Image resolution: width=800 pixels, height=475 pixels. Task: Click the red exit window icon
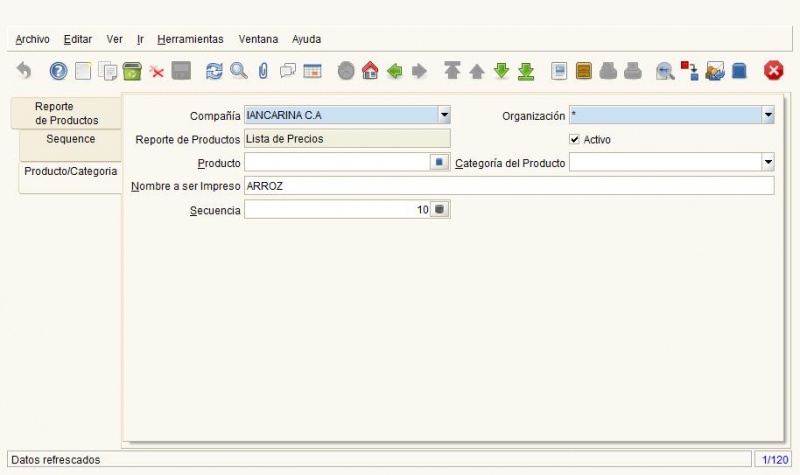[773, 70]
